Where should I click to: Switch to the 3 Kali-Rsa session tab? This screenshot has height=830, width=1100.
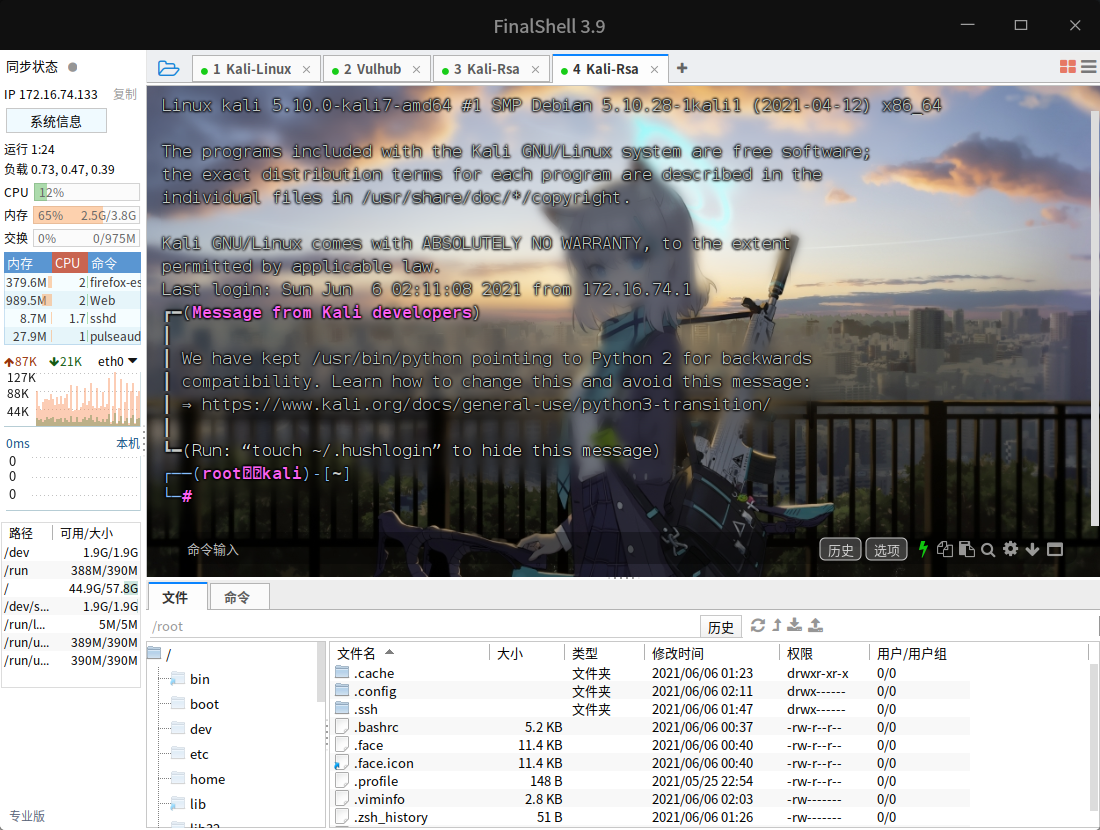pos(491,69)
